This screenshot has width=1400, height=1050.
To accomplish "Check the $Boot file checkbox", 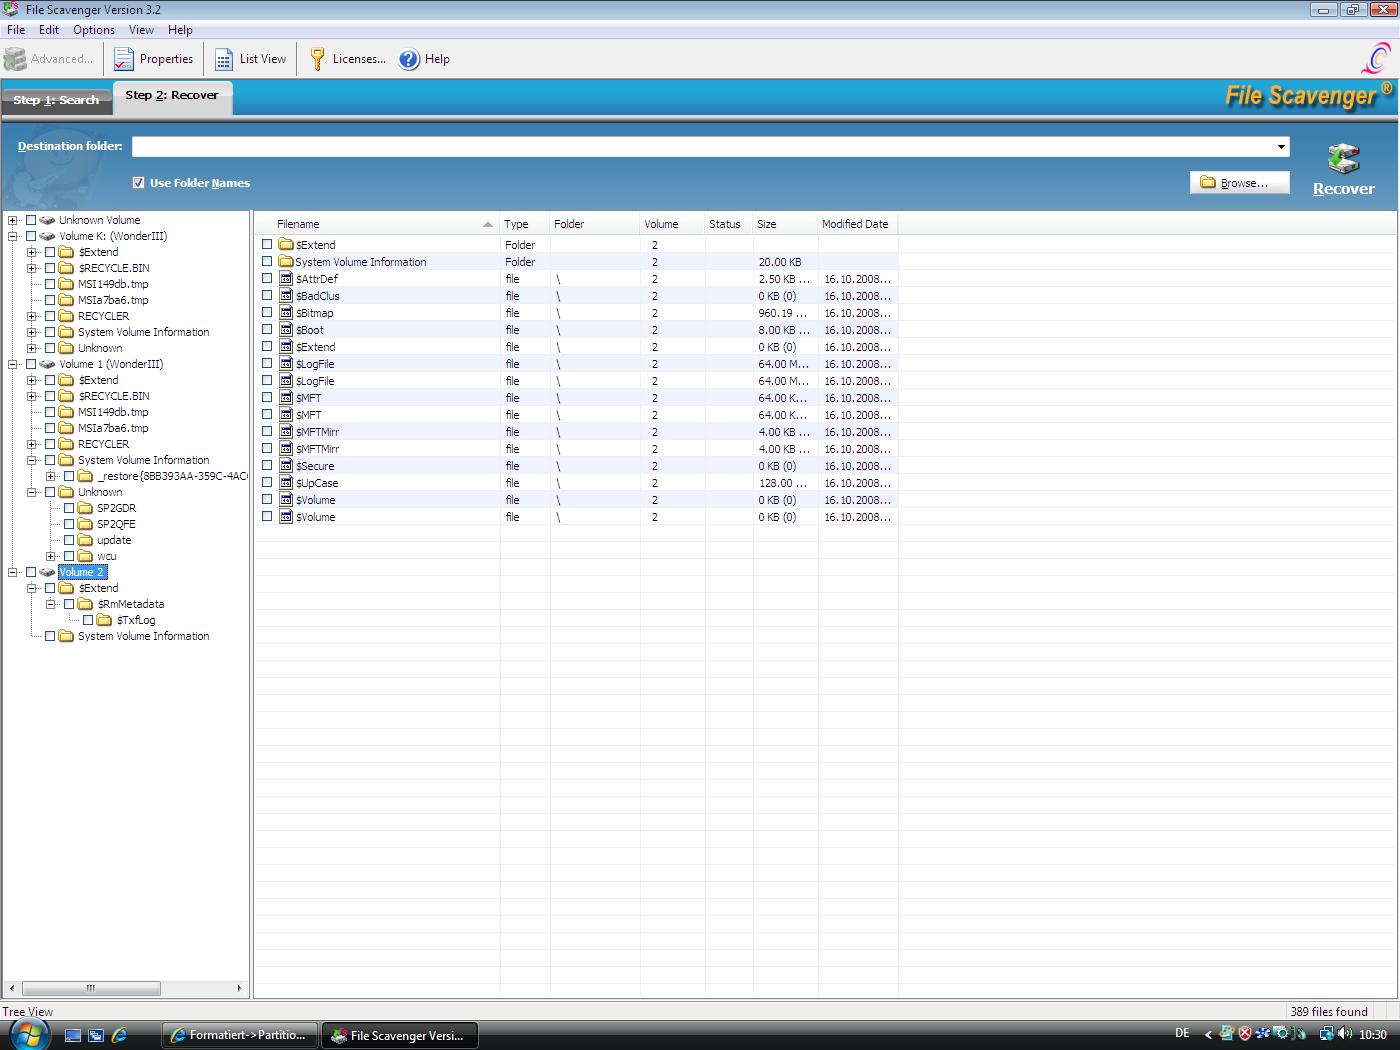I will 267,329.
